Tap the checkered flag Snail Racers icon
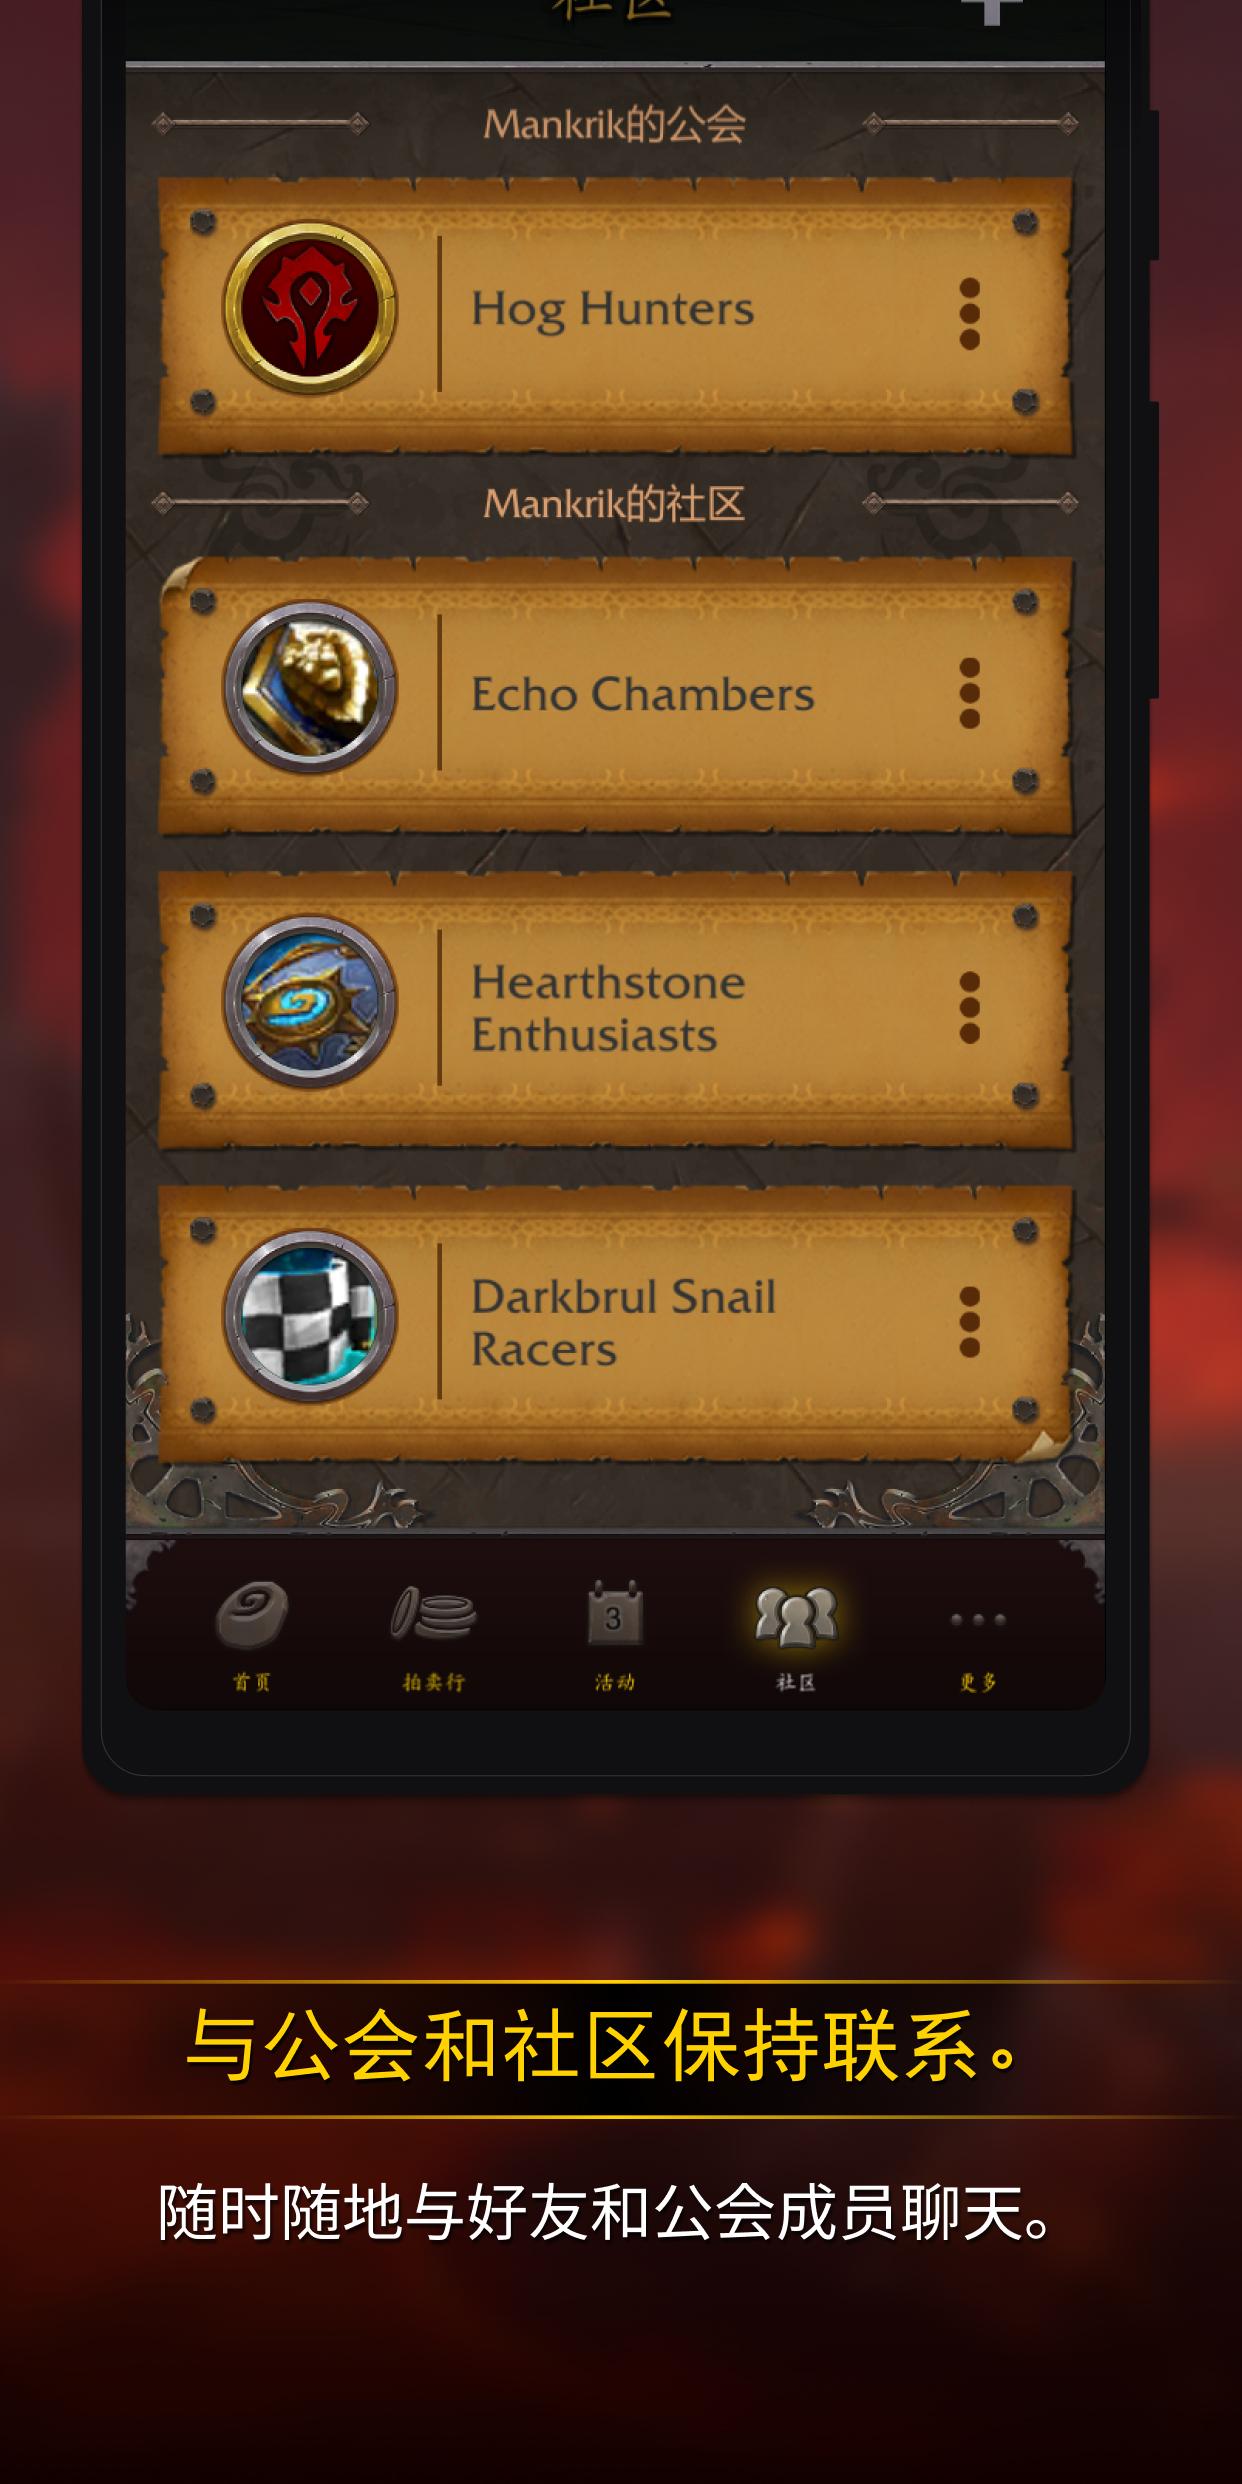 (310, 1316)
